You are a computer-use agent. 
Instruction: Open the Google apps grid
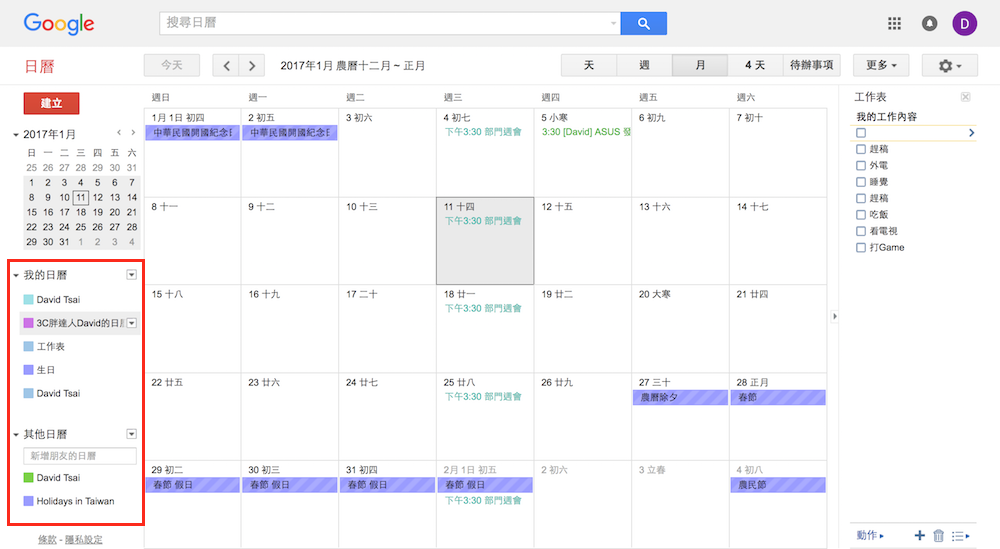tap(894, 23)
